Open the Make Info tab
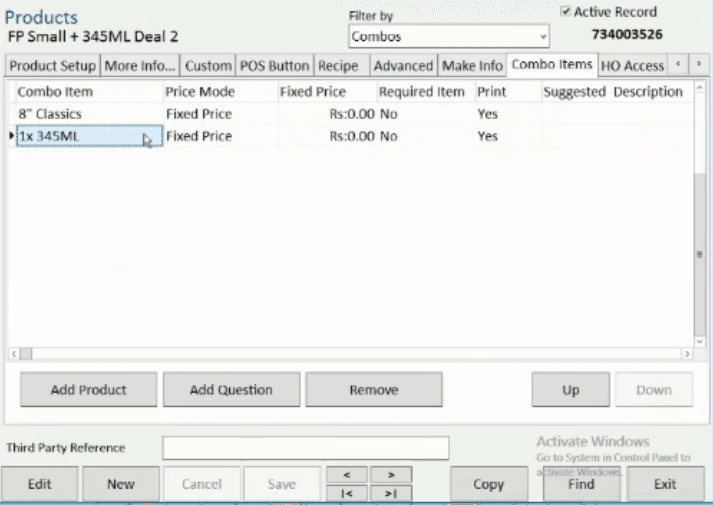This screenshot has height=505, width=713. click(472, 66)
